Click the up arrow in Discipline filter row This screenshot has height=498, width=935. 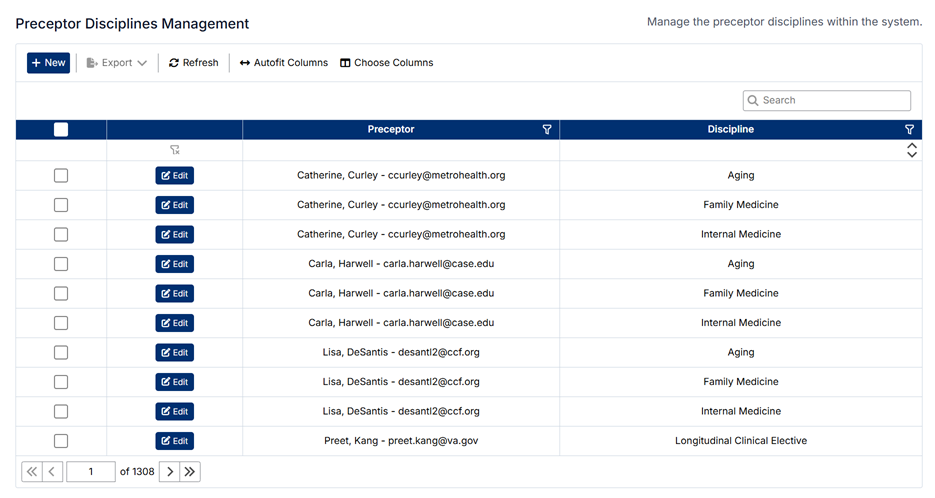(911, 146)
